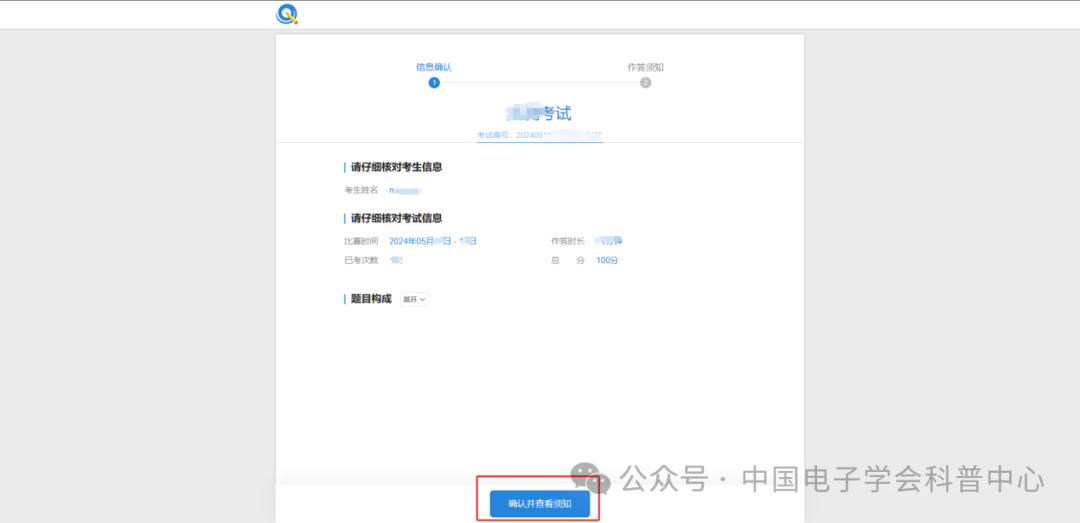
Task: Click the step 2 circle indicator
Action: click(645, 83)
